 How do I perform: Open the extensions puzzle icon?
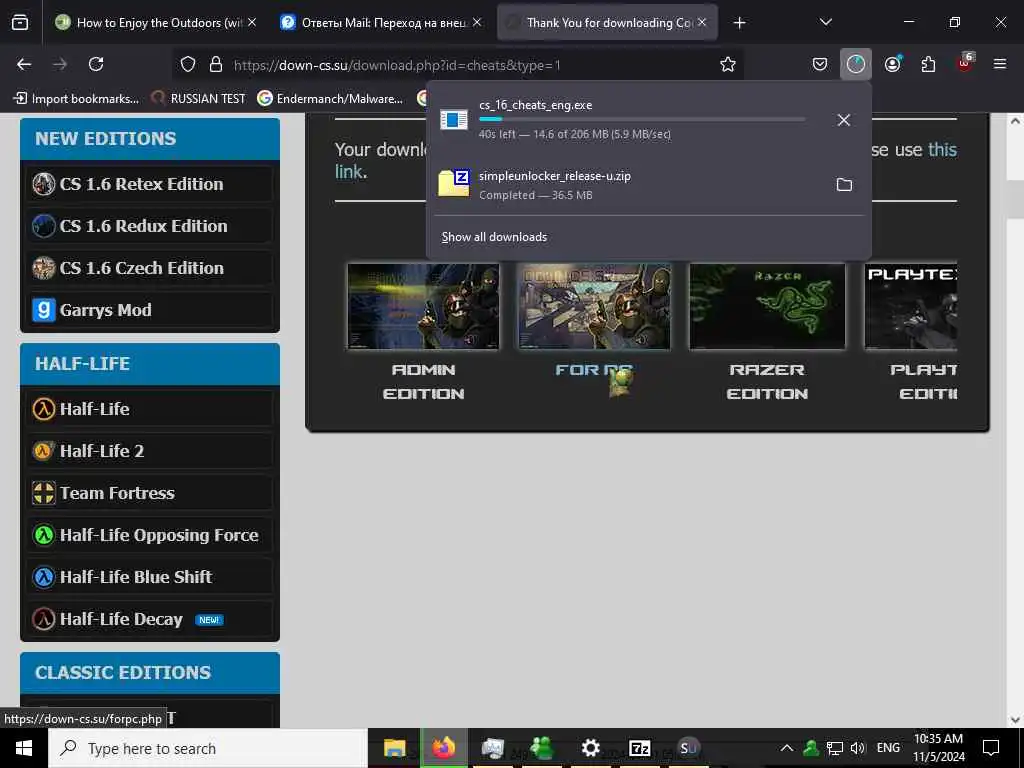pos(928,64)
